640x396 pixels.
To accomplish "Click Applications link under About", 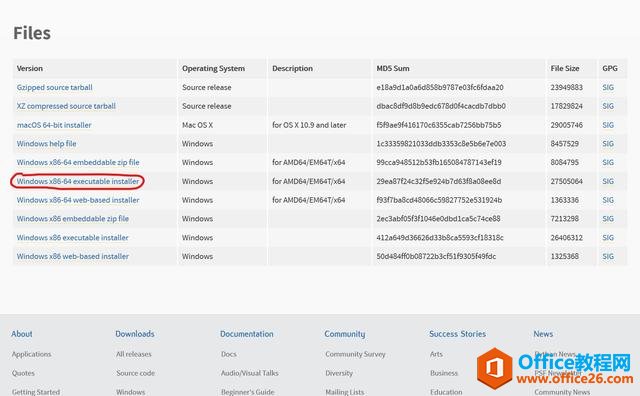I will point(31,354).
